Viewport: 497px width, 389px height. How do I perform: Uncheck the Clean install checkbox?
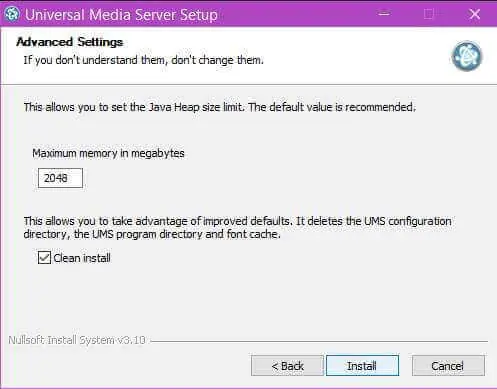point(44,258)
